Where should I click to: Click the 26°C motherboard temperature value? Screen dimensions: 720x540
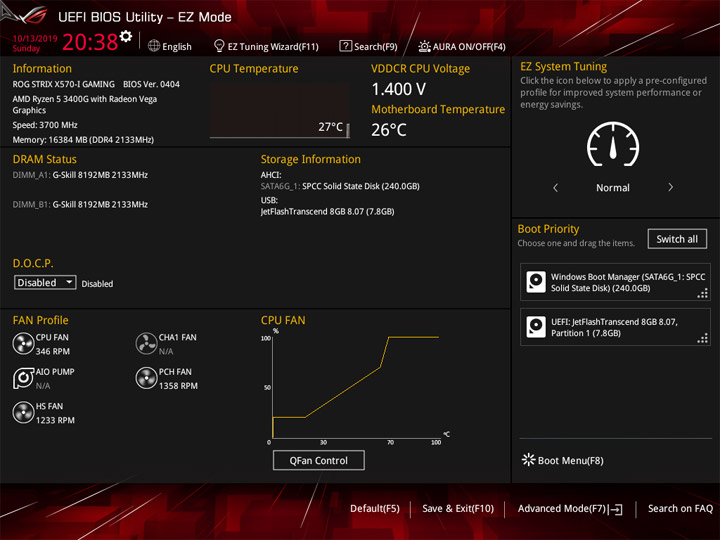click(x=389, y=130)
